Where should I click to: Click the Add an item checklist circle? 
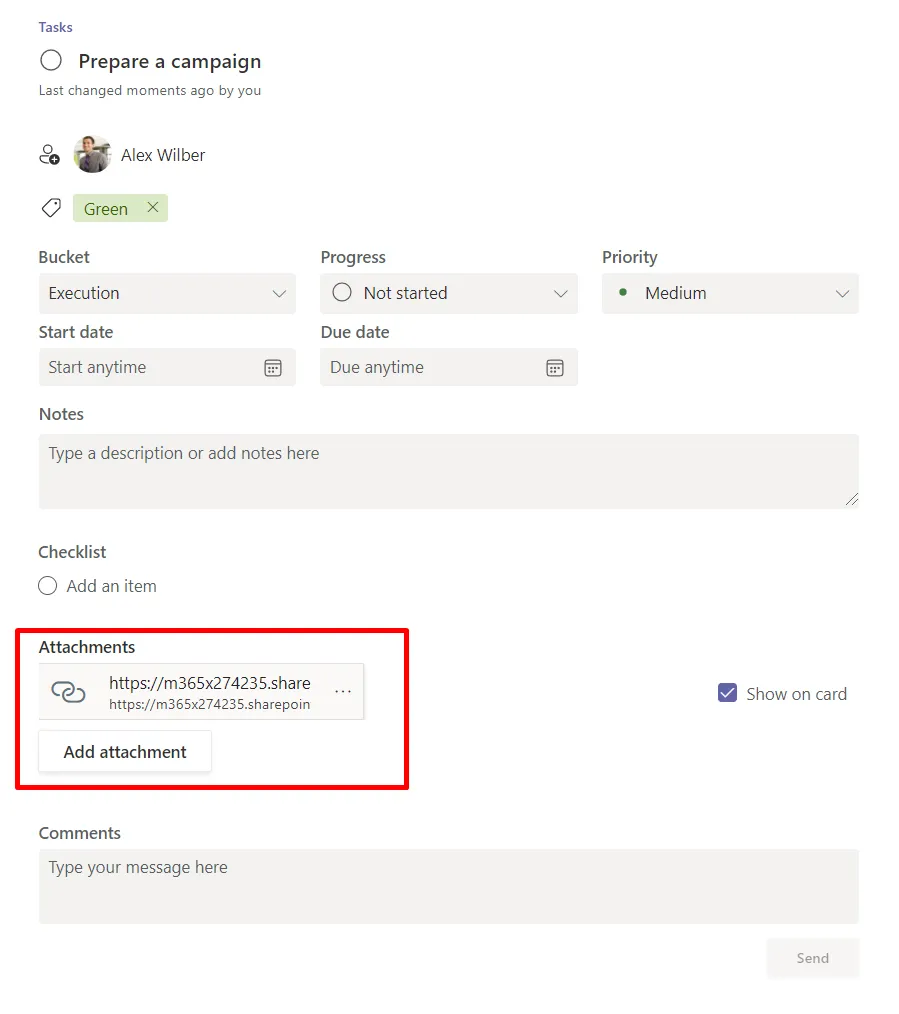pos(47,586)
